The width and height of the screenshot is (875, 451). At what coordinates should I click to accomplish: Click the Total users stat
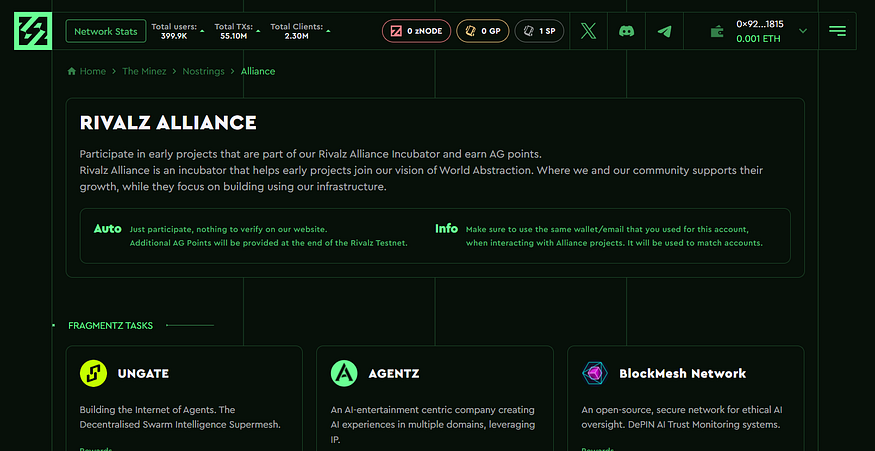174,31
